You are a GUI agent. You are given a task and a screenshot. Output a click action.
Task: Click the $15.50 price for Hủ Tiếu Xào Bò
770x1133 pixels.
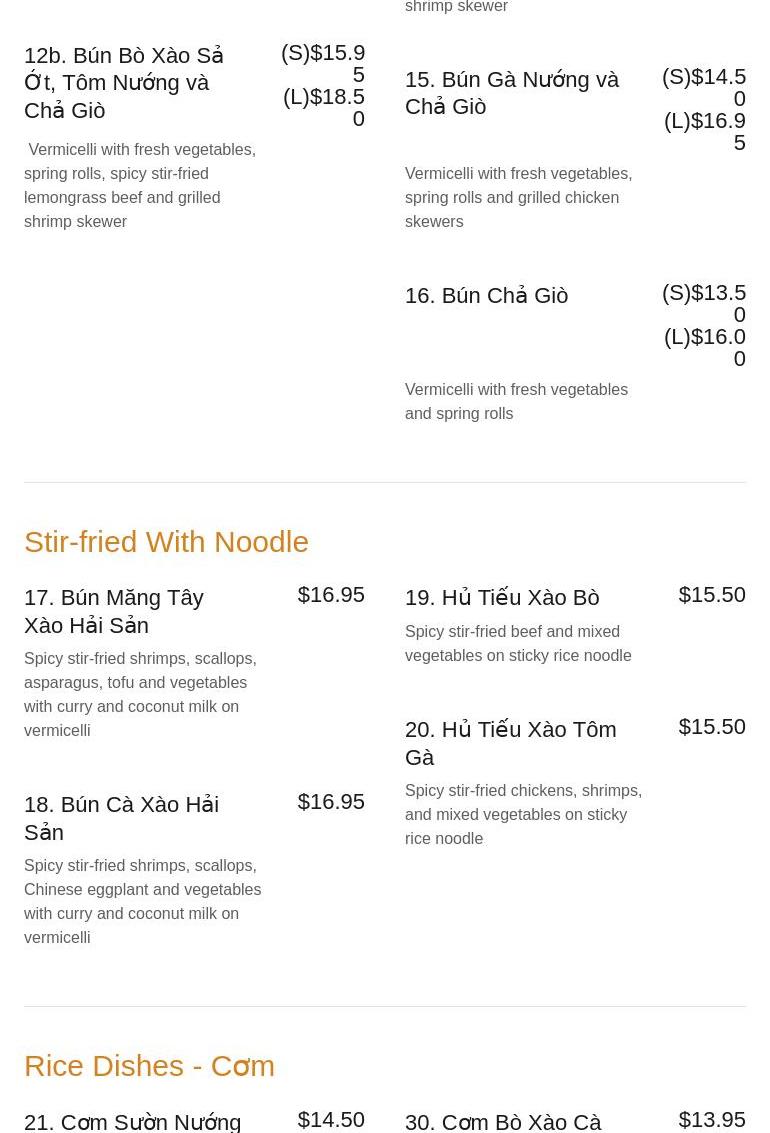[712, 595]
